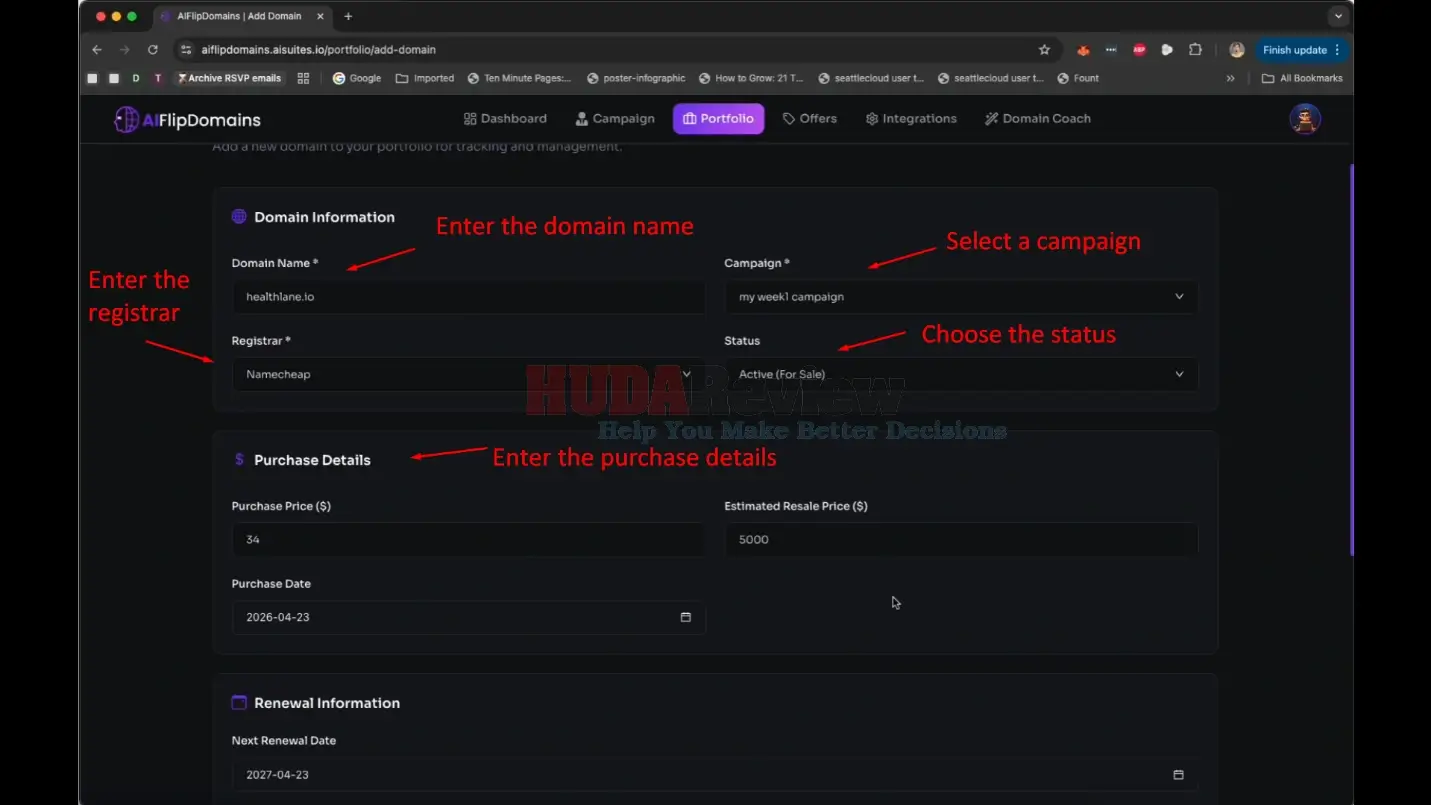Click the browser forward arrow
The width and height of the screenshot is (1431, 805).
pos(125,50)
